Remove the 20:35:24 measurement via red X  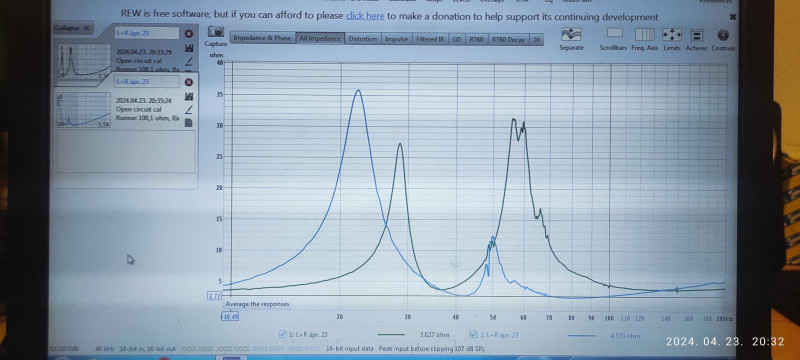pyautogui.click(x=188, y=82)
